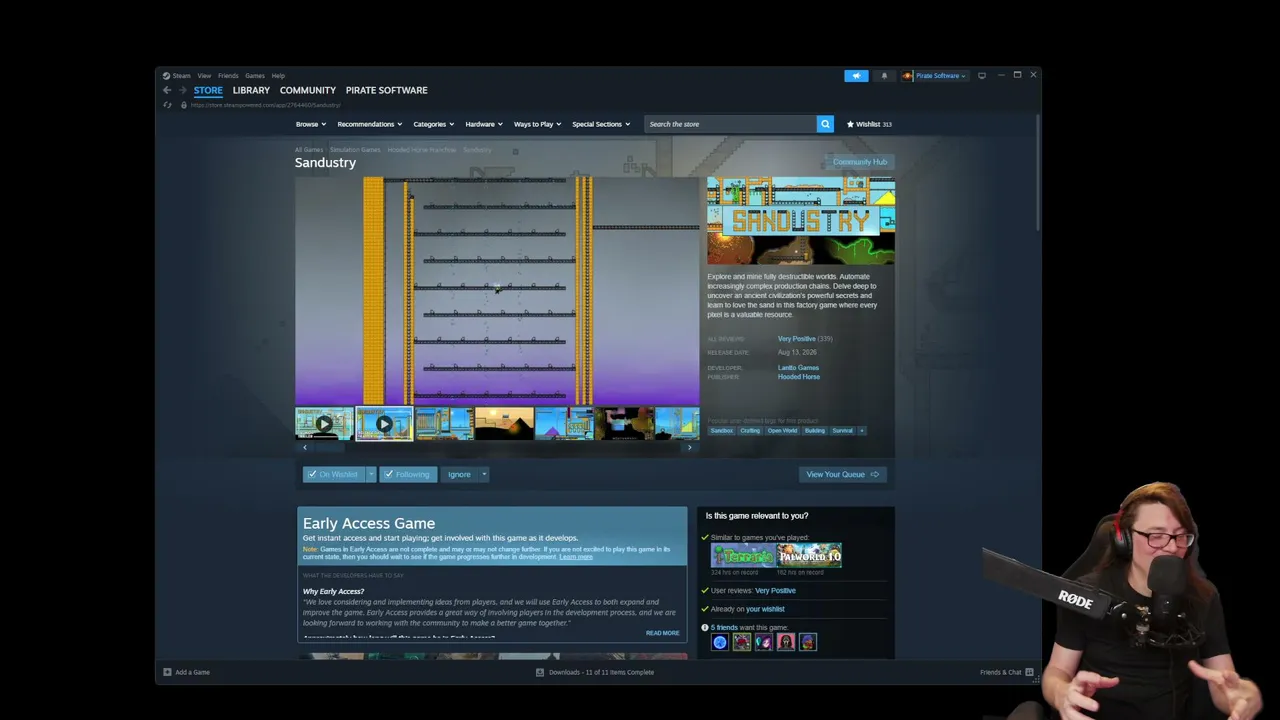
Task: Open the Friends & Chat icon
Action: (1029, 672)
